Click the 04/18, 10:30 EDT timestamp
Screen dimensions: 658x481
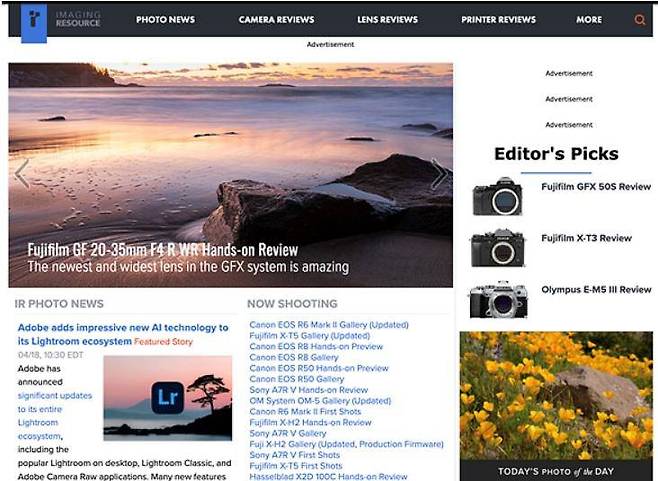pos(50,355)
